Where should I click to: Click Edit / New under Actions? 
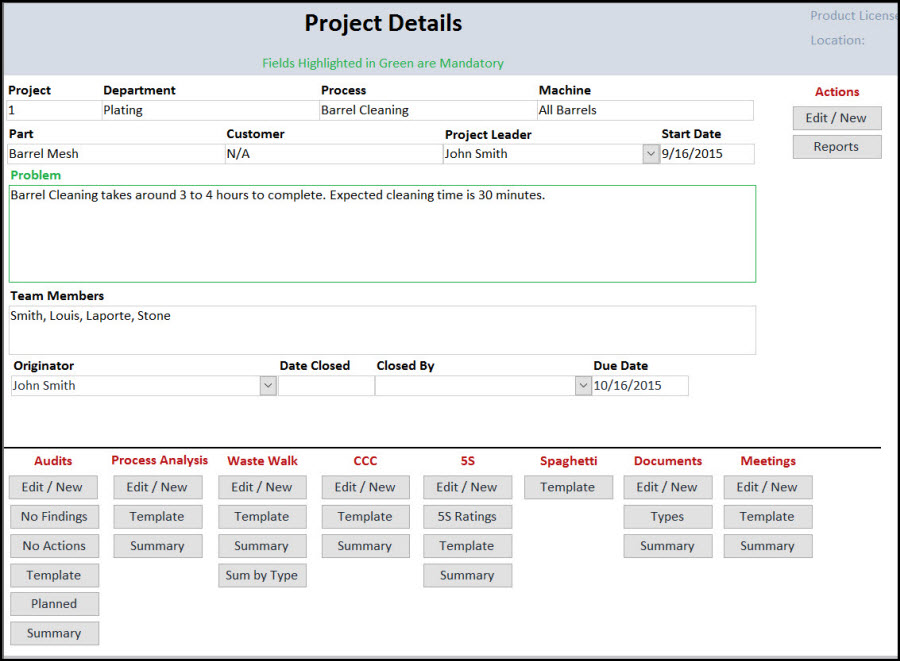(836, 118)
